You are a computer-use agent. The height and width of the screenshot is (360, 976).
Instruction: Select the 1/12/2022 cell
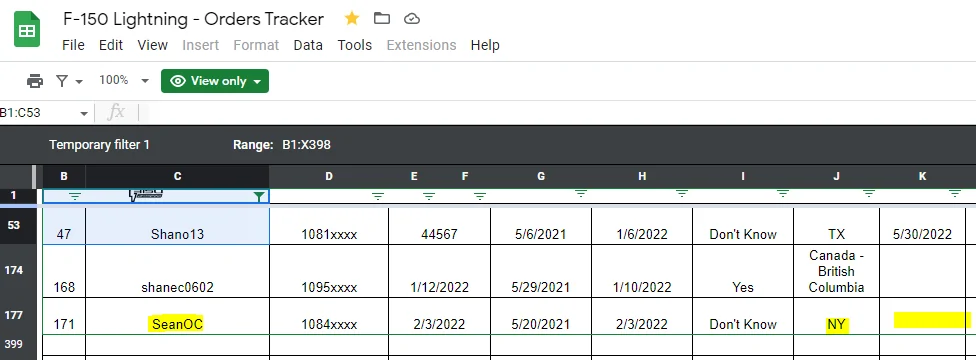click(439, 271)
